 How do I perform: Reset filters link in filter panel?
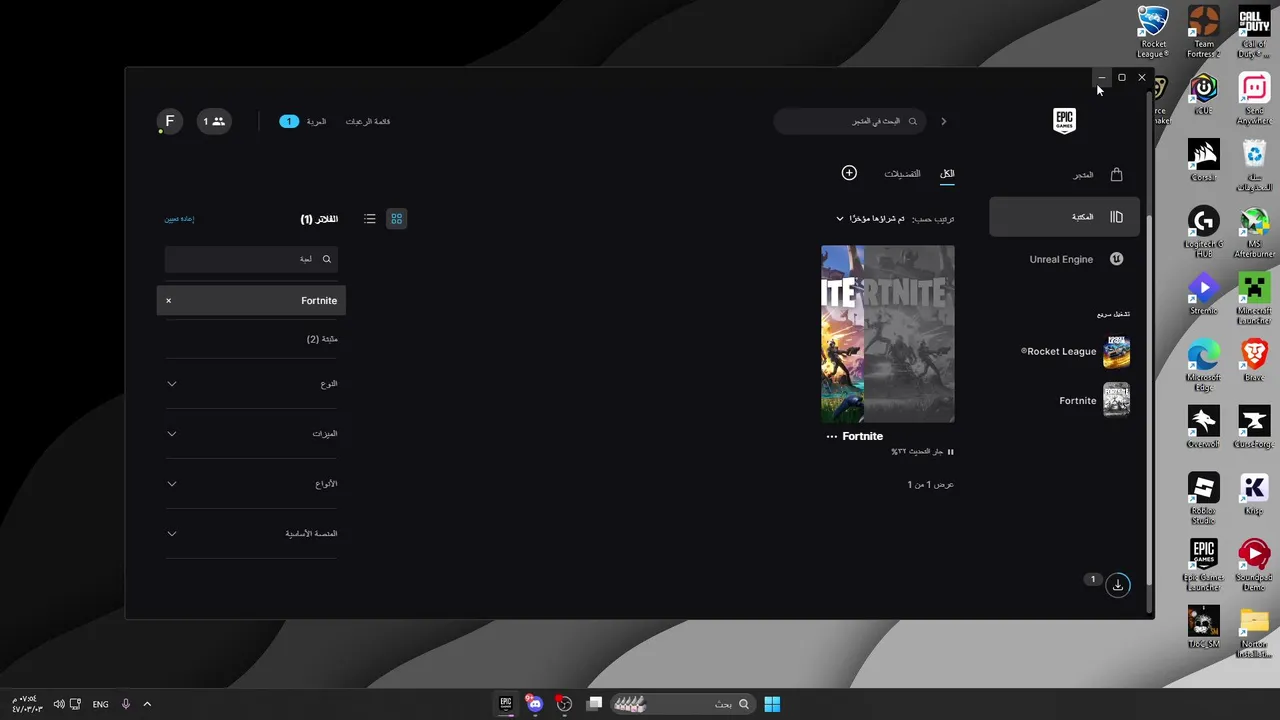(x=180, y=219)
